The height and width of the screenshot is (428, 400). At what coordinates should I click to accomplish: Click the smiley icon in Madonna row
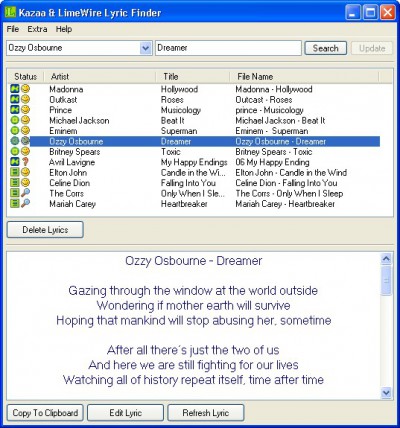coord(25,89)
